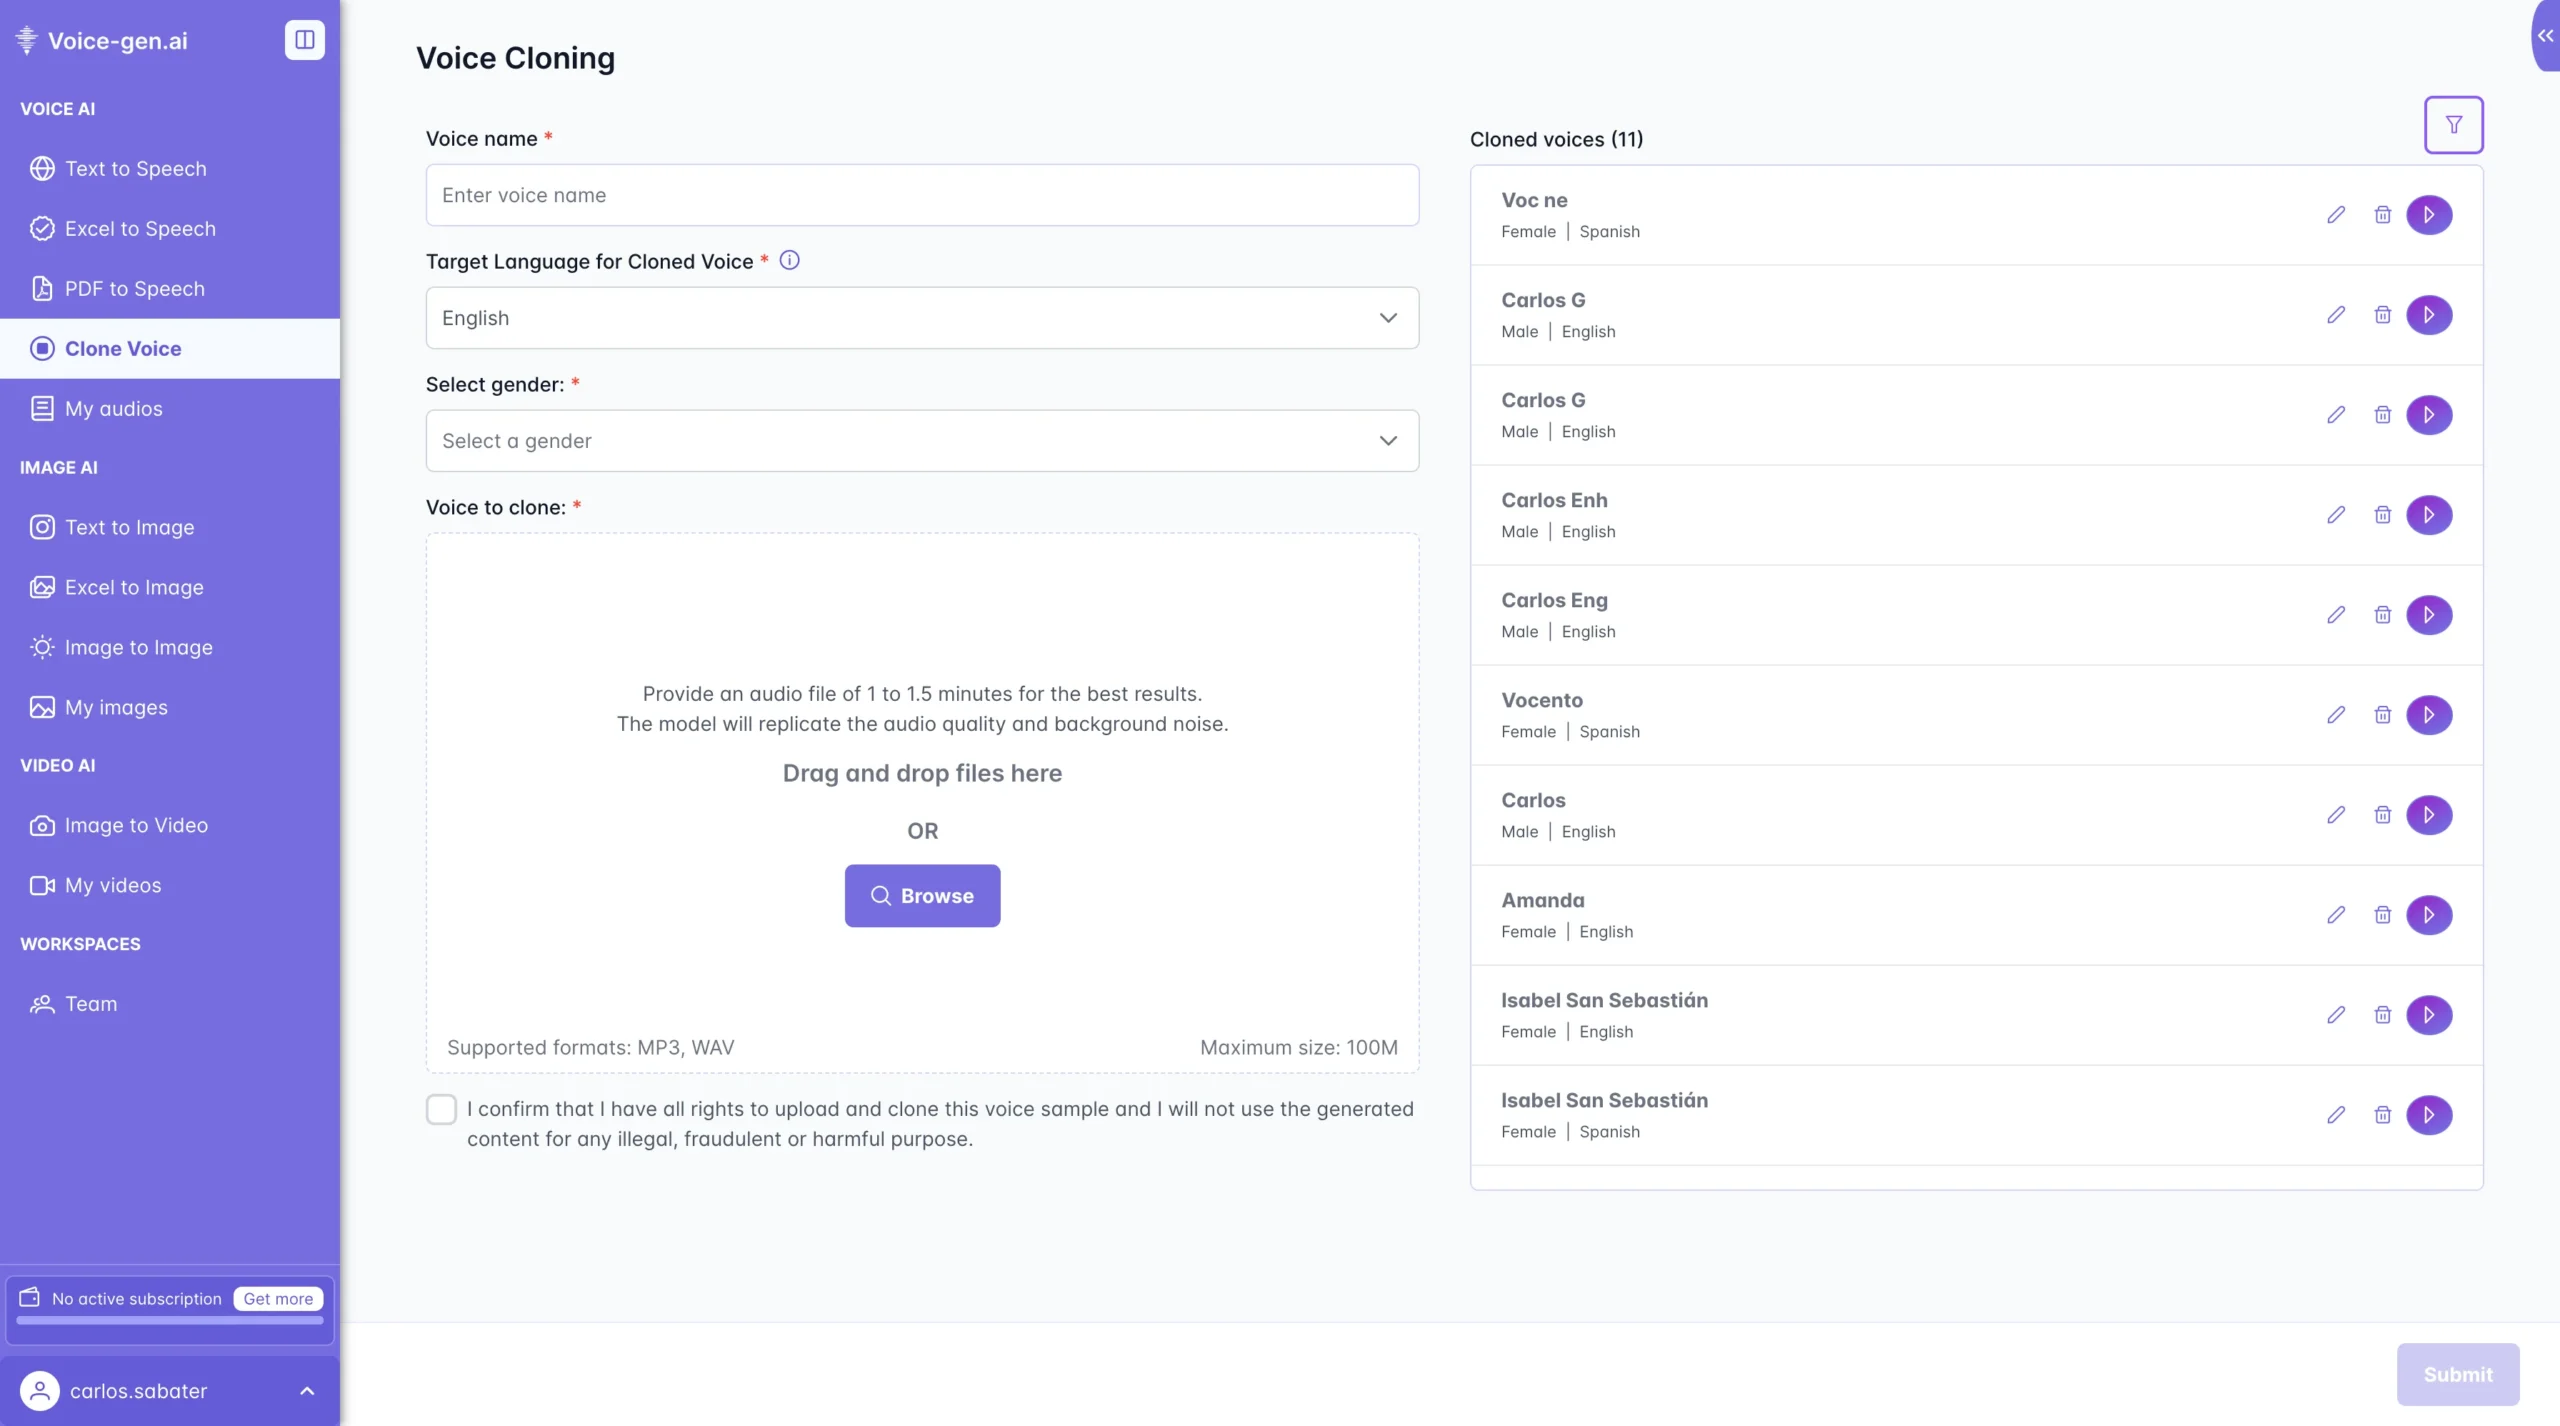The image size is (2560, 1426).
Task: Delete the Vocento cloned voice
Action: 2383,714
